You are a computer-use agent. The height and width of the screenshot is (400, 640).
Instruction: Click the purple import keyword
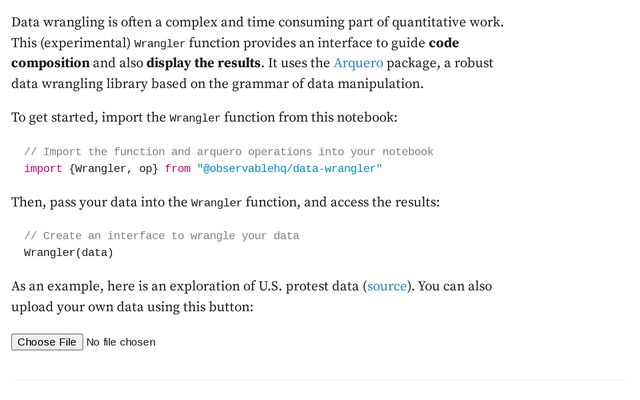[43, 168]
